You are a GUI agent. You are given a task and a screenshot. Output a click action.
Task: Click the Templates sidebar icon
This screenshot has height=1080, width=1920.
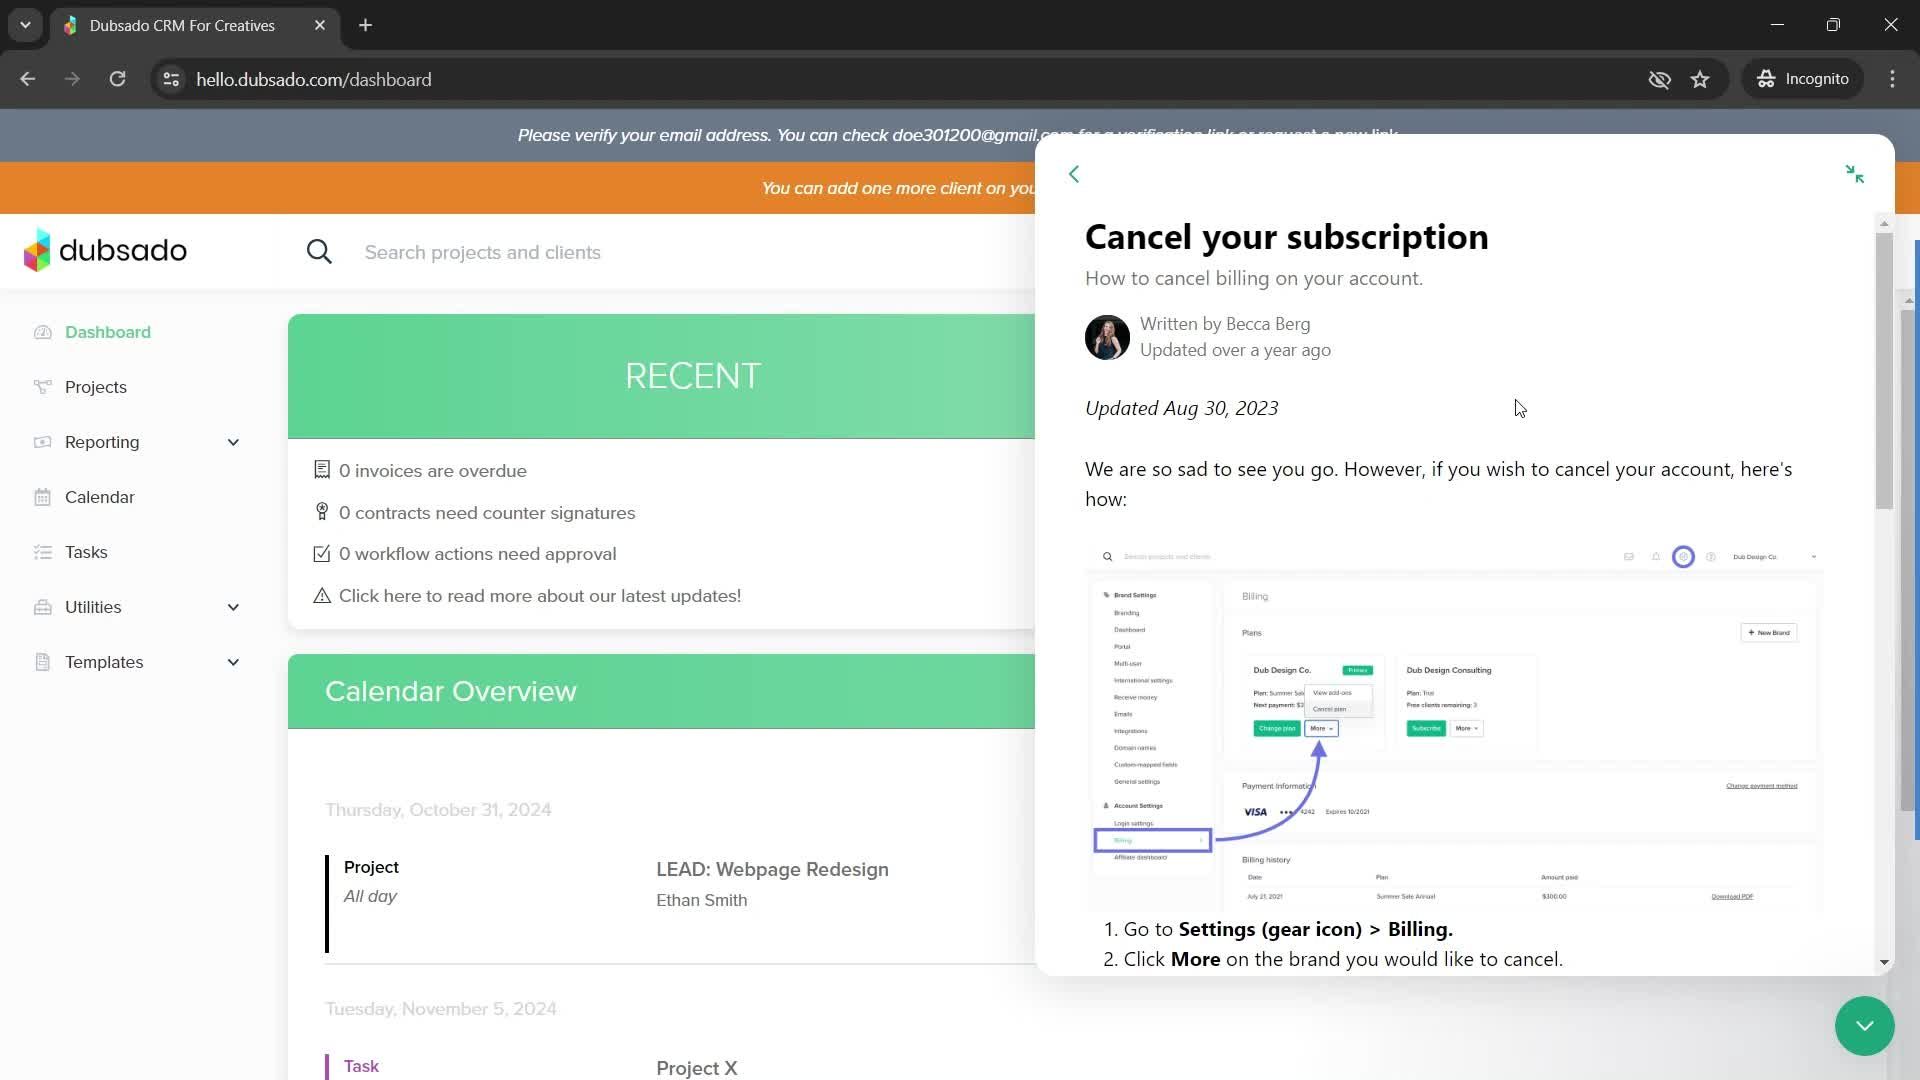coord(42,662)
